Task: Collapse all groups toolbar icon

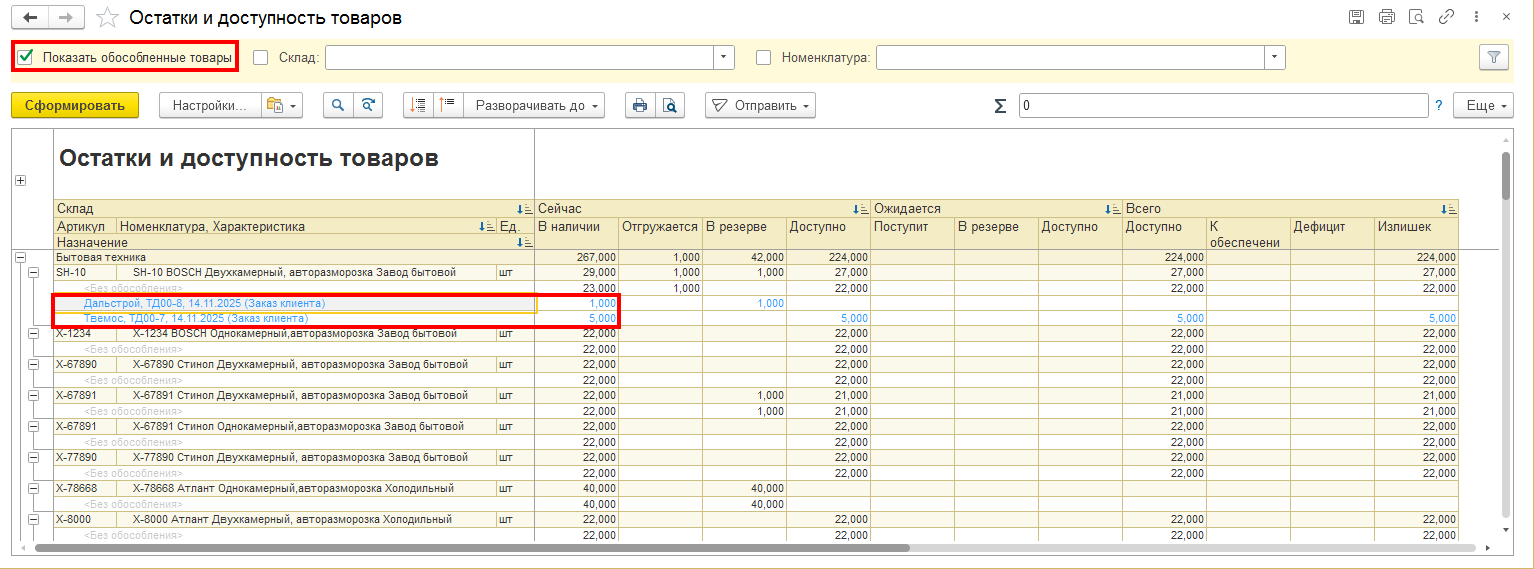Action: (x=448, y=105)
